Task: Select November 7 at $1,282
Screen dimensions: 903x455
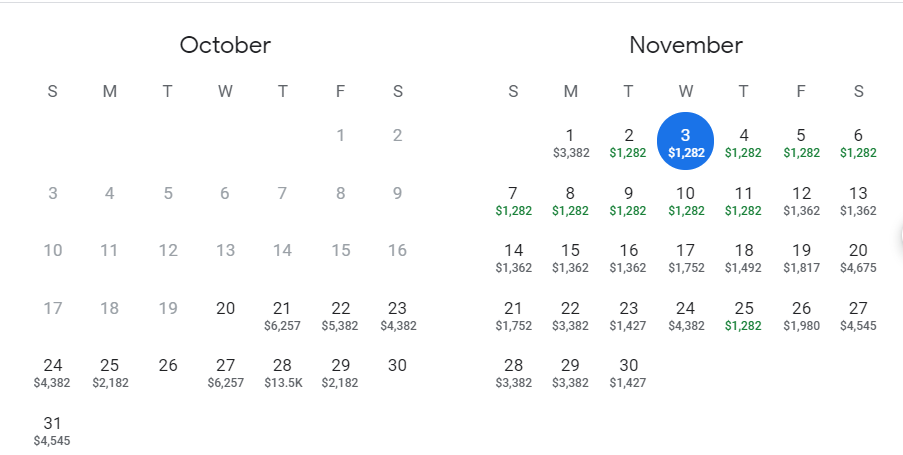Action: (513, 200)
